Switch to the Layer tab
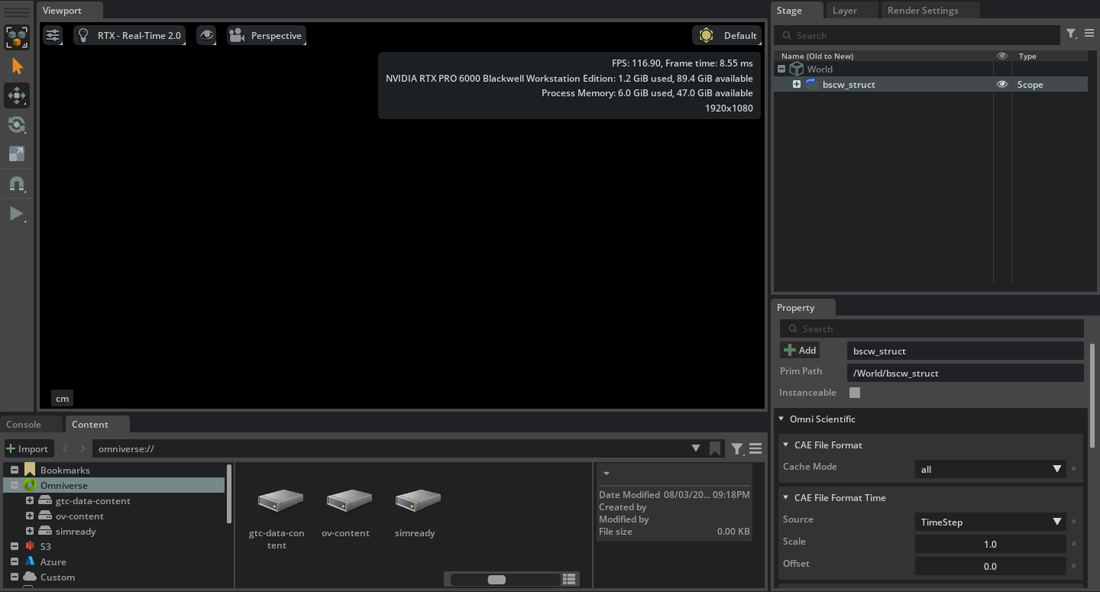This screenshot has height=592, width=1100. 845,11
